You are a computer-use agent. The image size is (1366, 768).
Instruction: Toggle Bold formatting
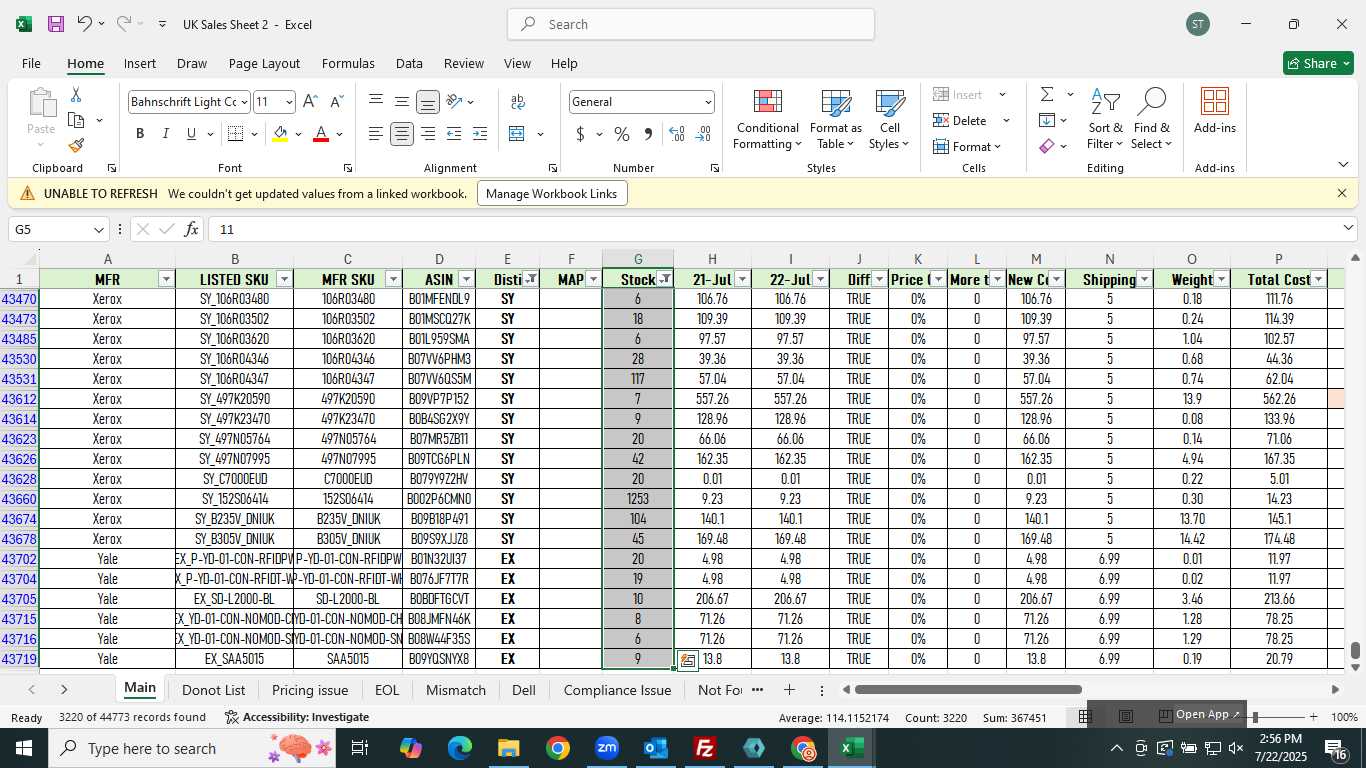140,134
